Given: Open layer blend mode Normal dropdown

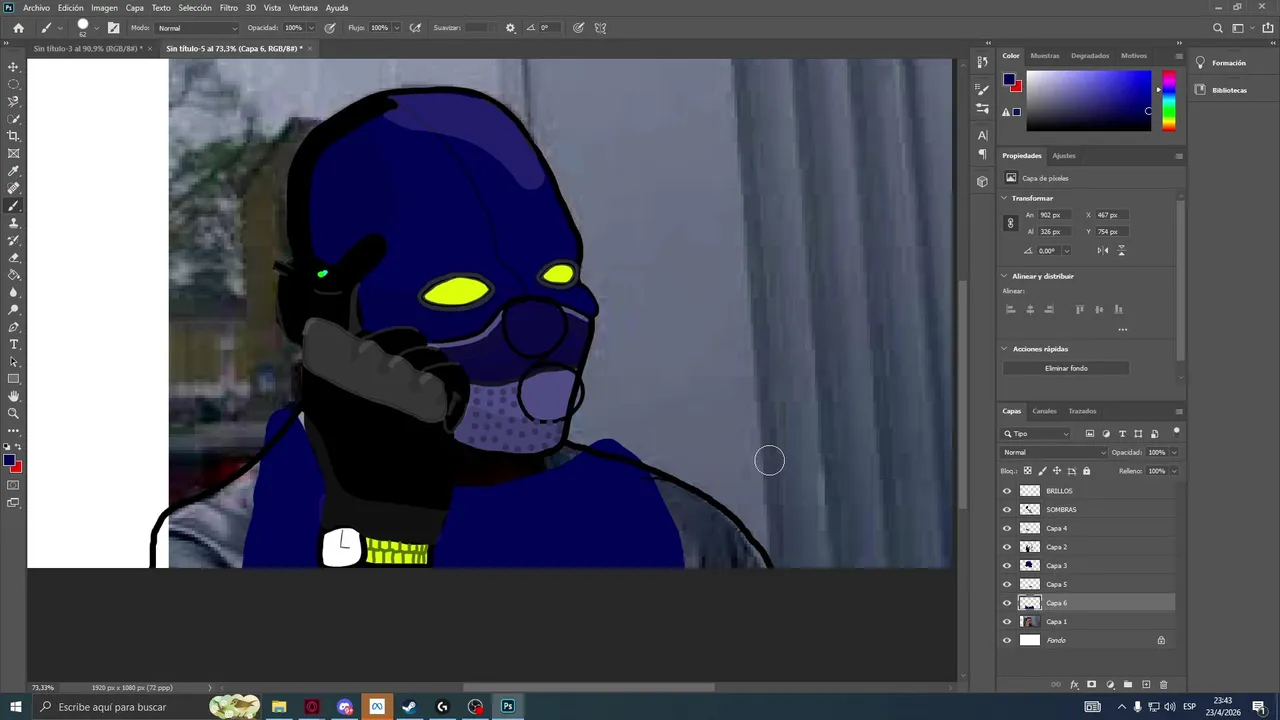Looking at the screenshot, I should pyautogui.click(x=1054, y=452).
